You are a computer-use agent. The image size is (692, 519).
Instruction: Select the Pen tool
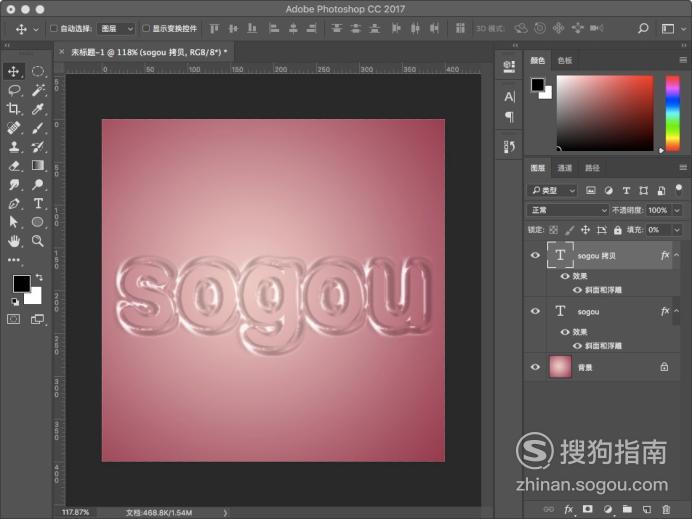click(x=14, y=203)
